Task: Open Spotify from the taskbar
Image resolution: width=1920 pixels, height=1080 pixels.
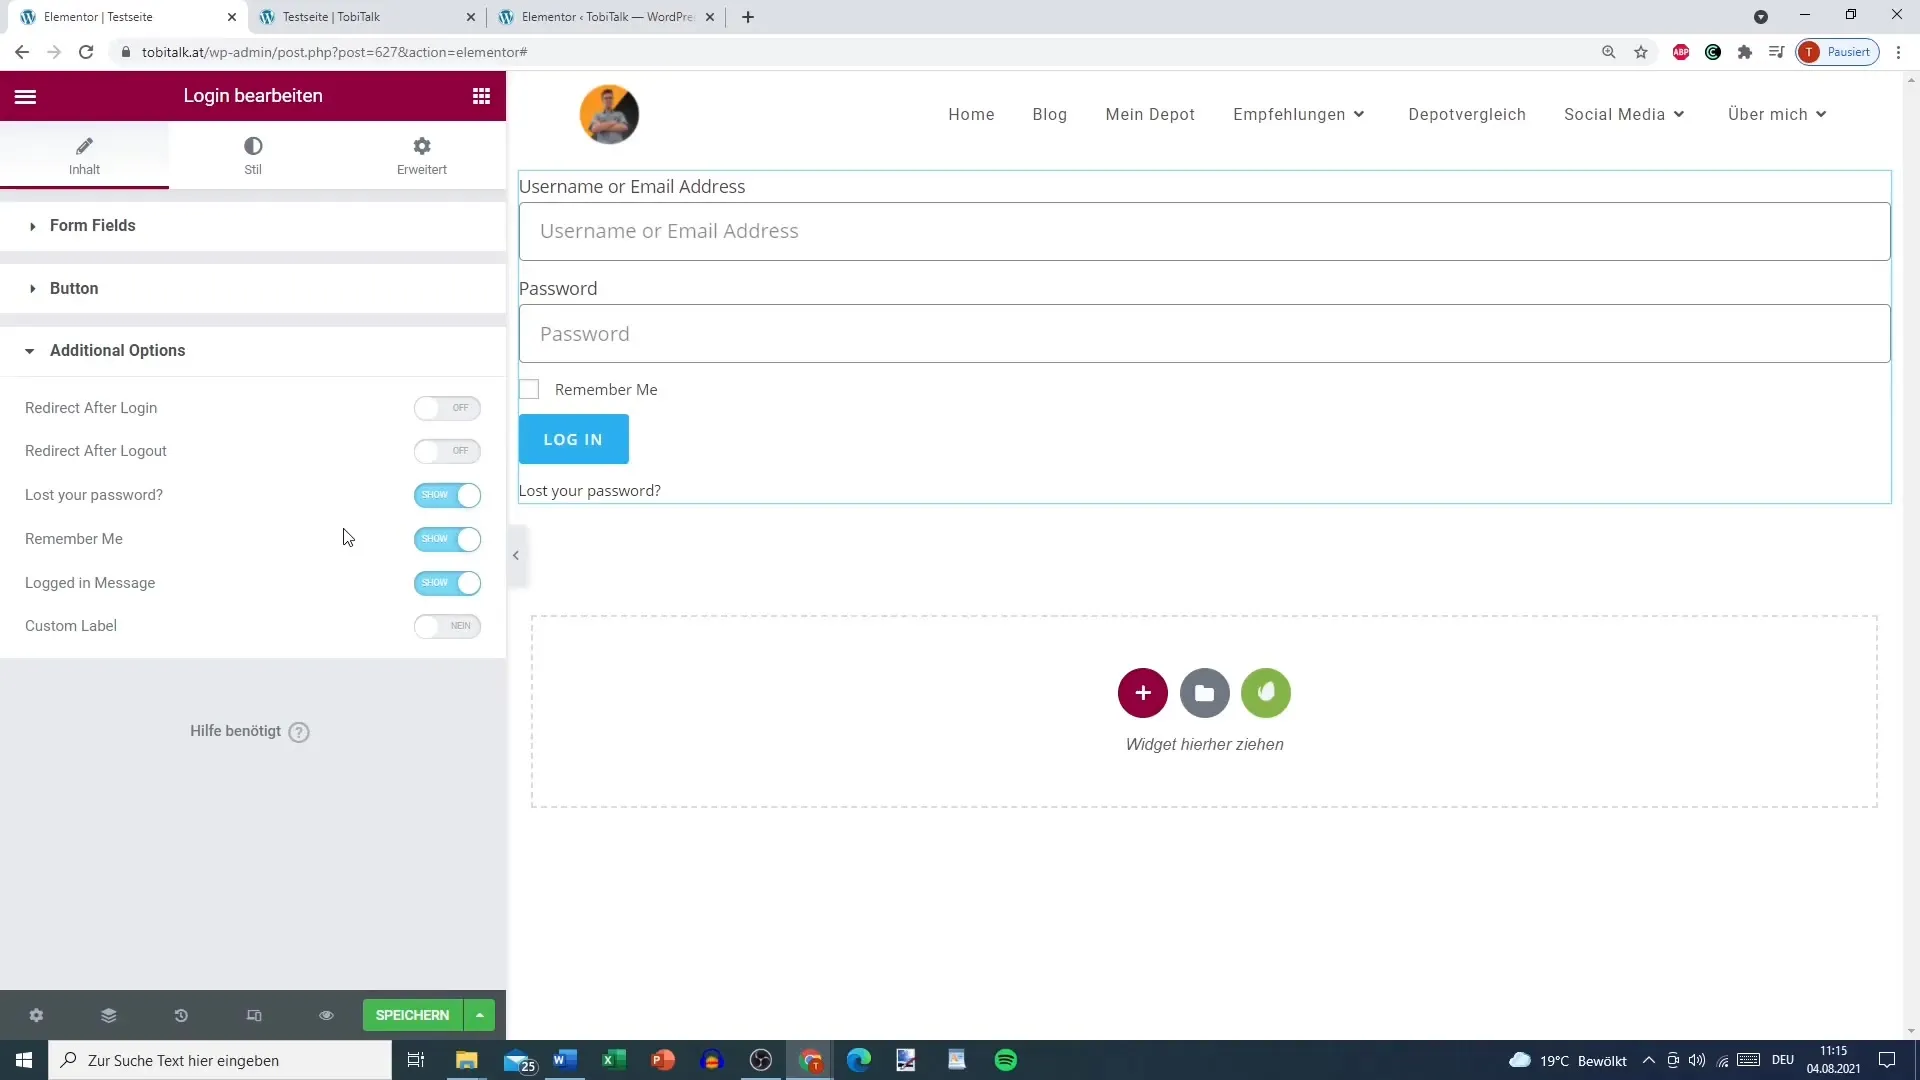Action: pos(1006,1060)
